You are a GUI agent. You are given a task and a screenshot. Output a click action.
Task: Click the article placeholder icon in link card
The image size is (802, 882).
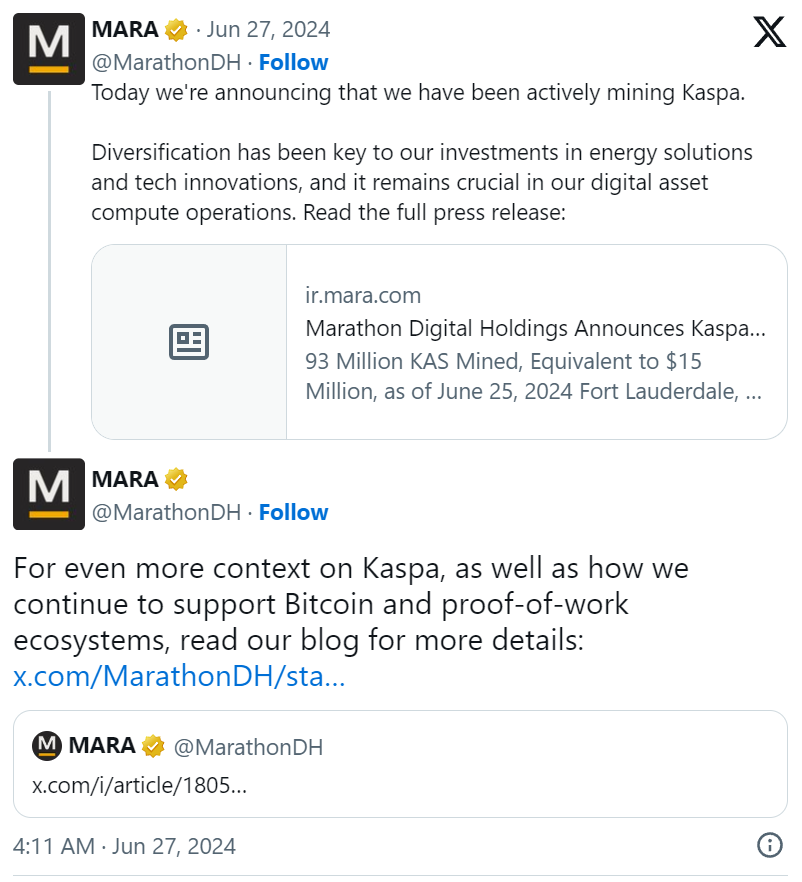(x=189, y=342)
